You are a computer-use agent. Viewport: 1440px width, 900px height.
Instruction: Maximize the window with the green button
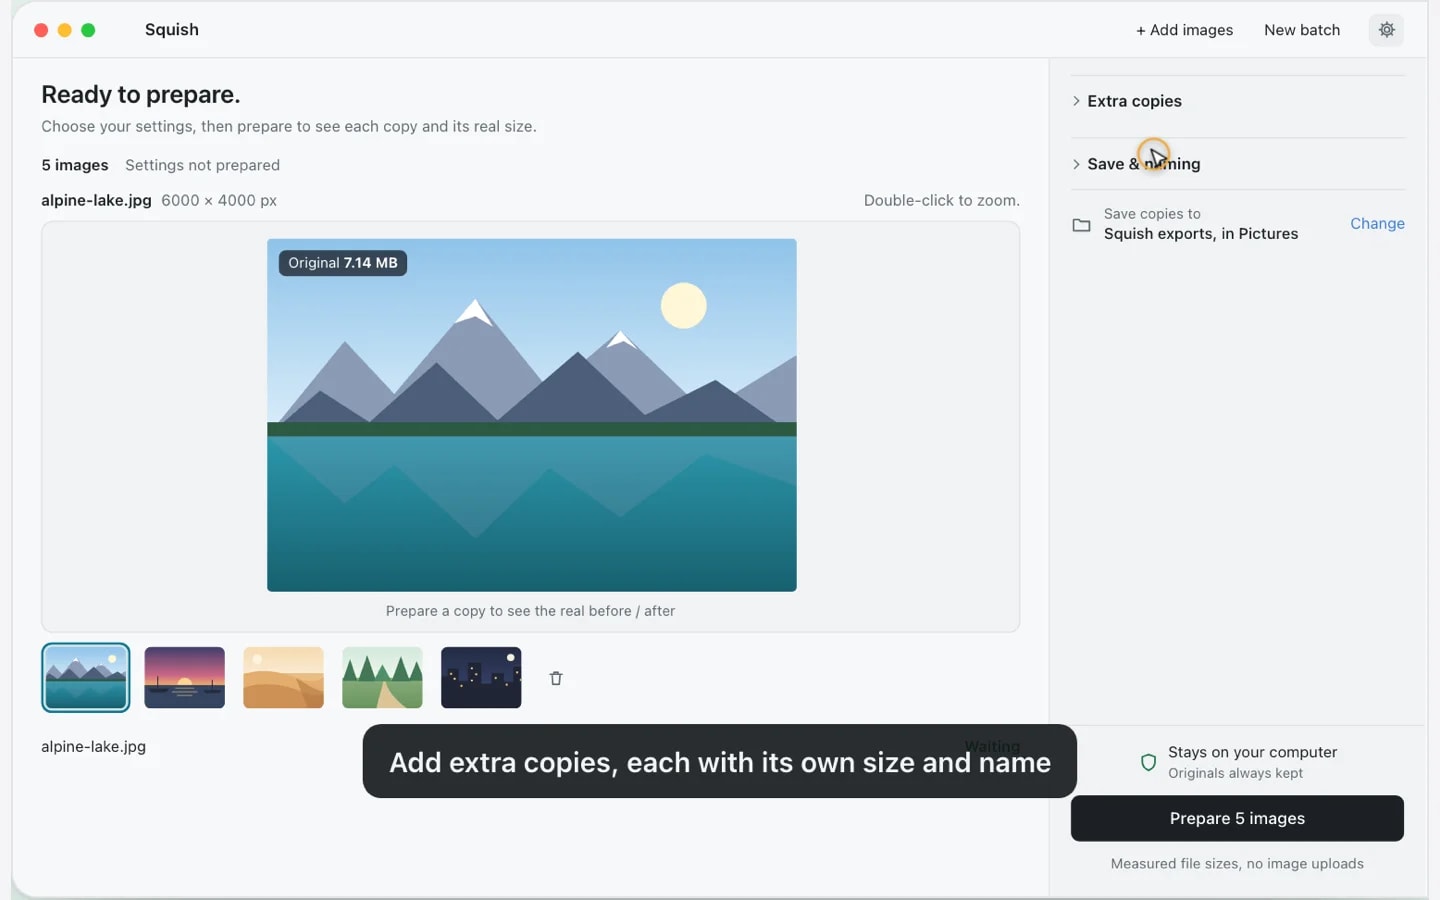click(88, 30)
